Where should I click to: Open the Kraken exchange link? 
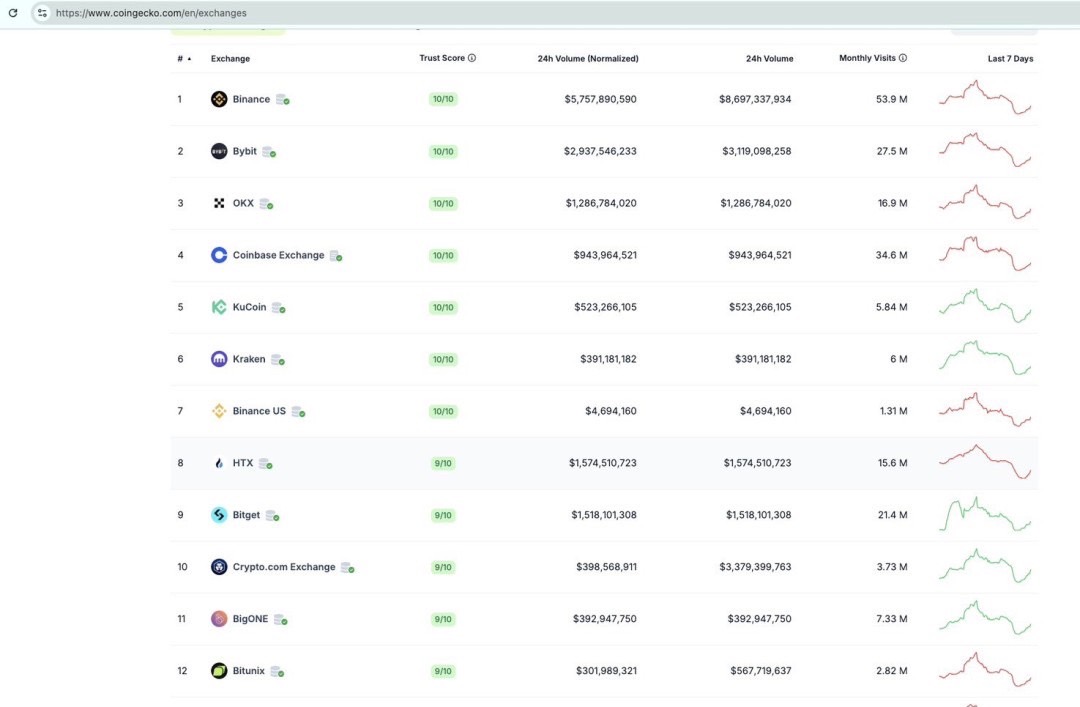click(249, 359)
